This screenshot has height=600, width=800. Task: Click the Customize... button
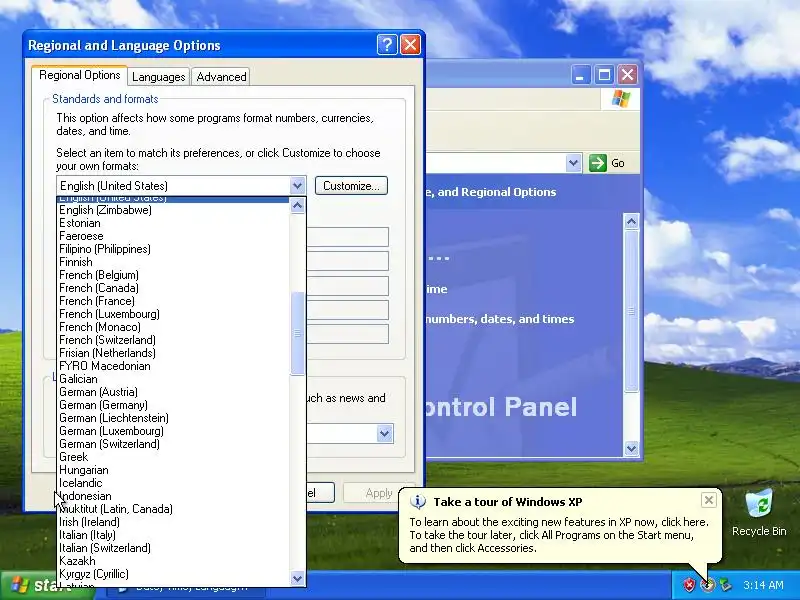click(x=351, y=186)
